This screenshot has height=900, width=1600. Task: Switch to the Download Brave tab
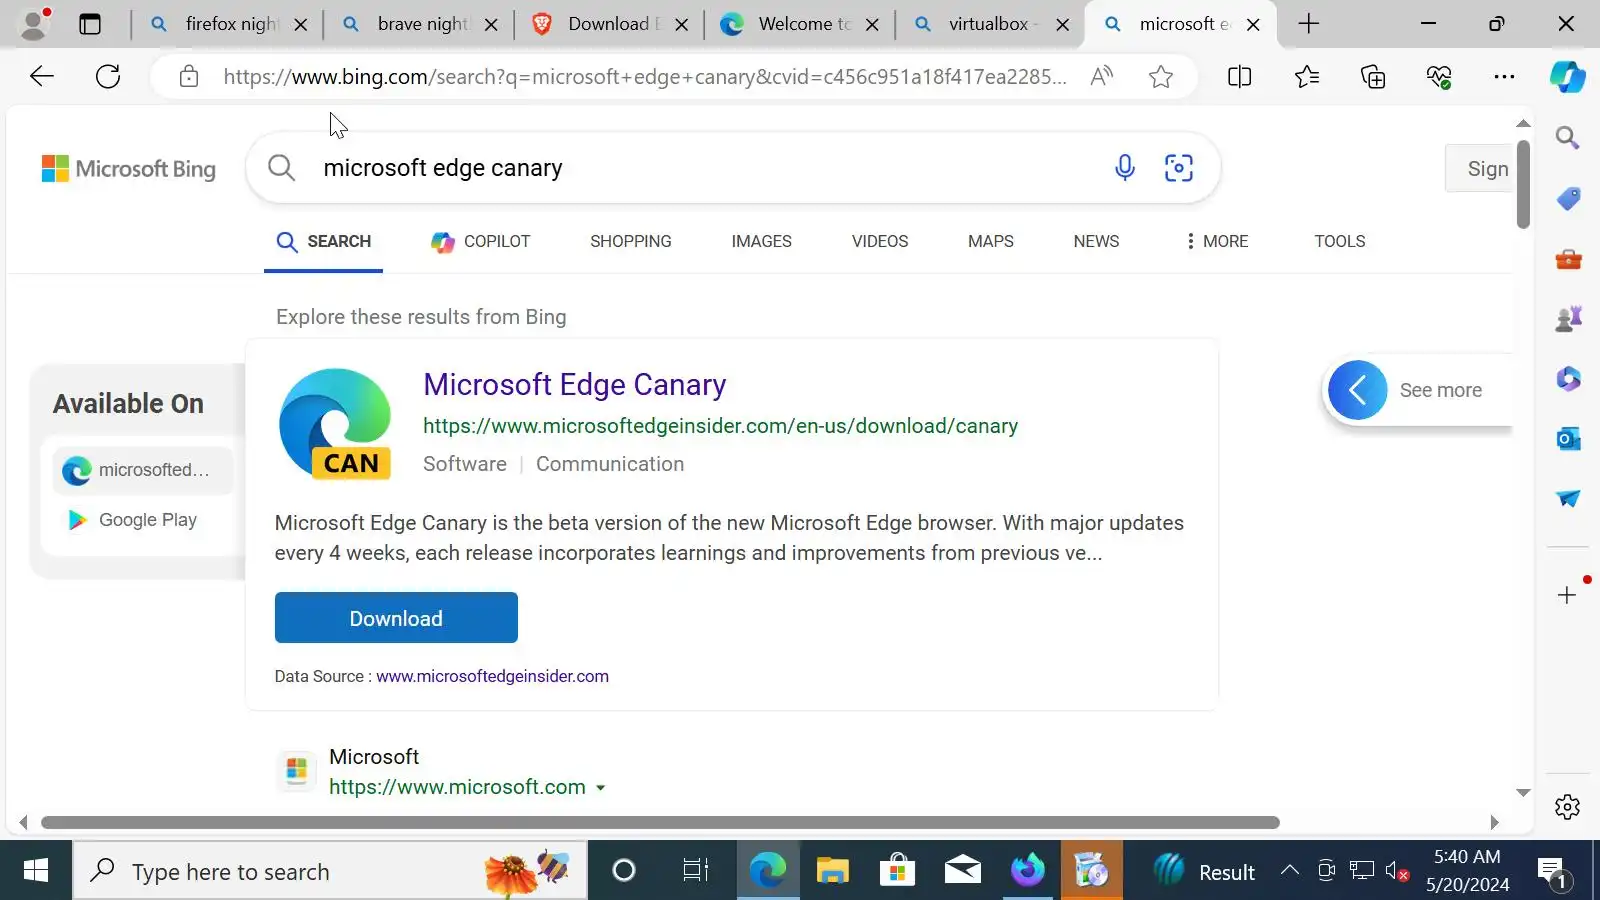(x=613, y=24)
